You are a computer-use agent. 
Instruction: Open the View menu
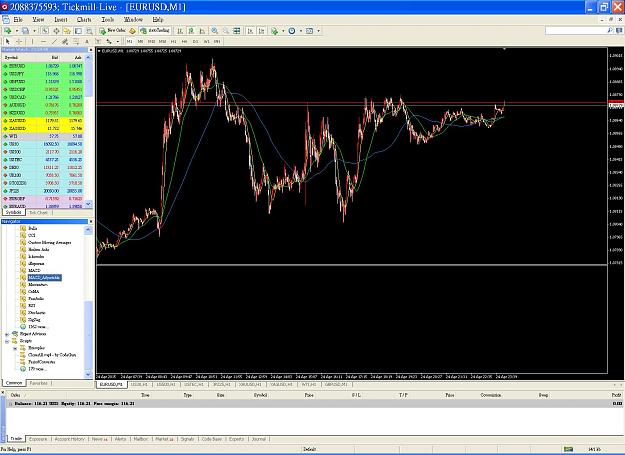(x=38, y=20)
